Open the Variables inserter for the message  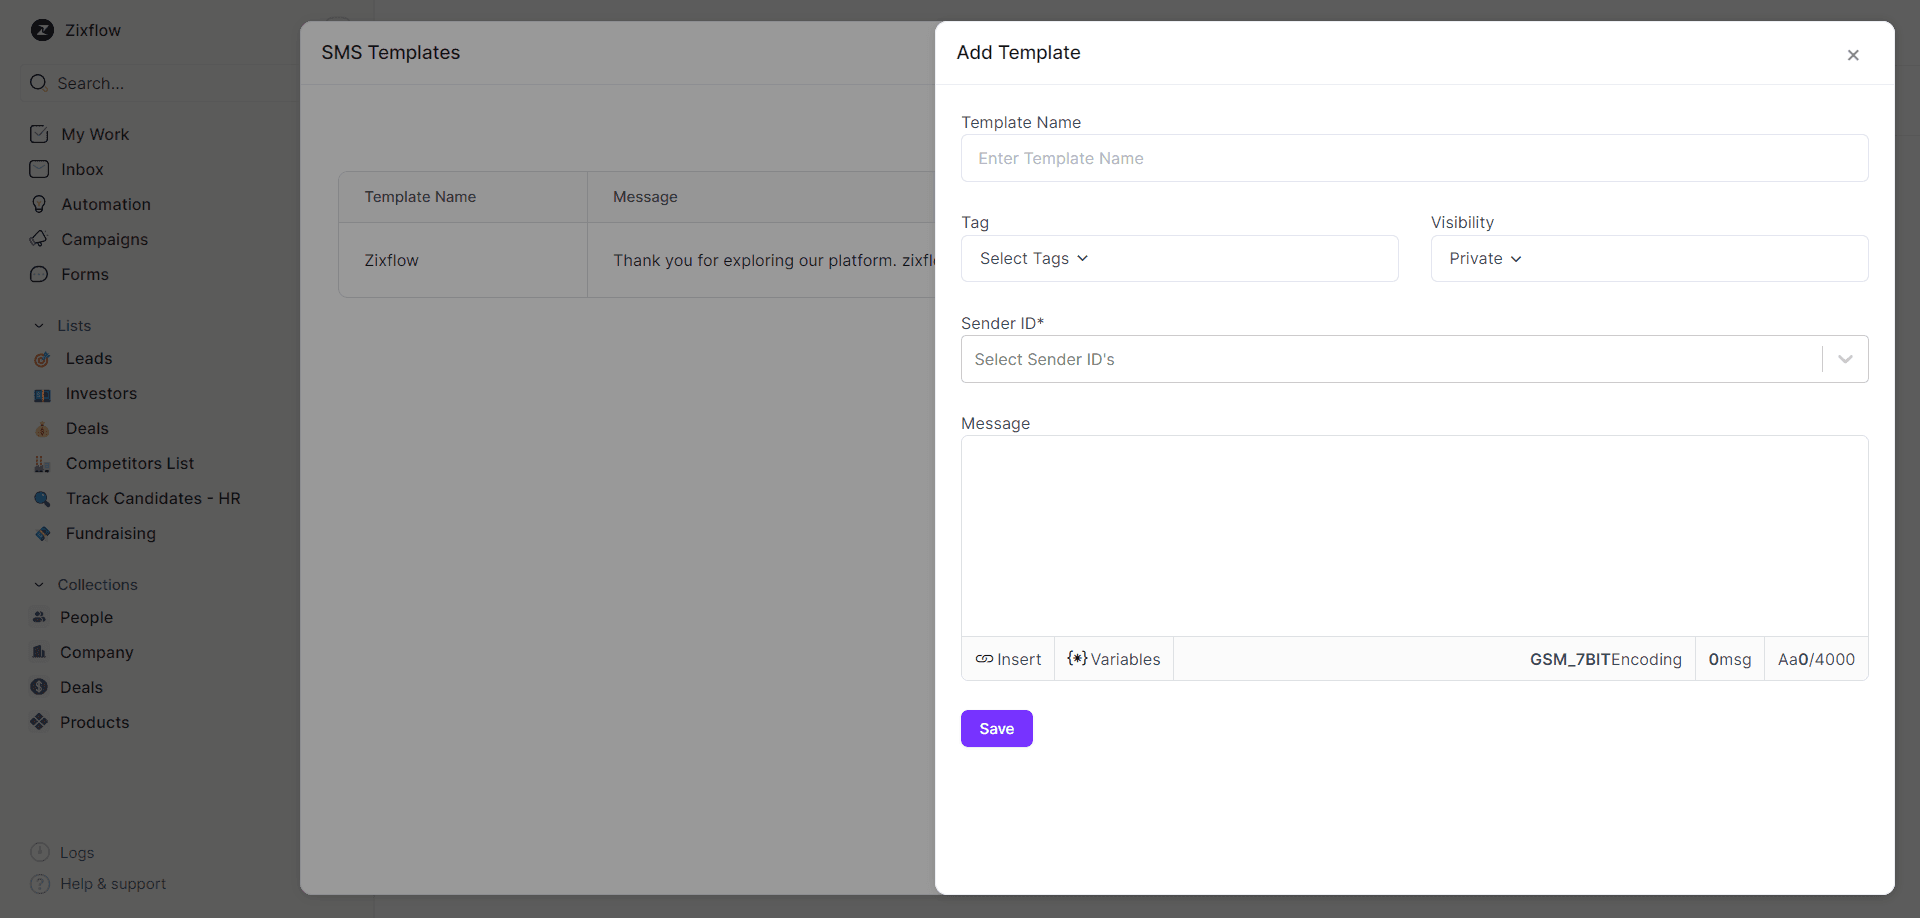pos(1113,659)
